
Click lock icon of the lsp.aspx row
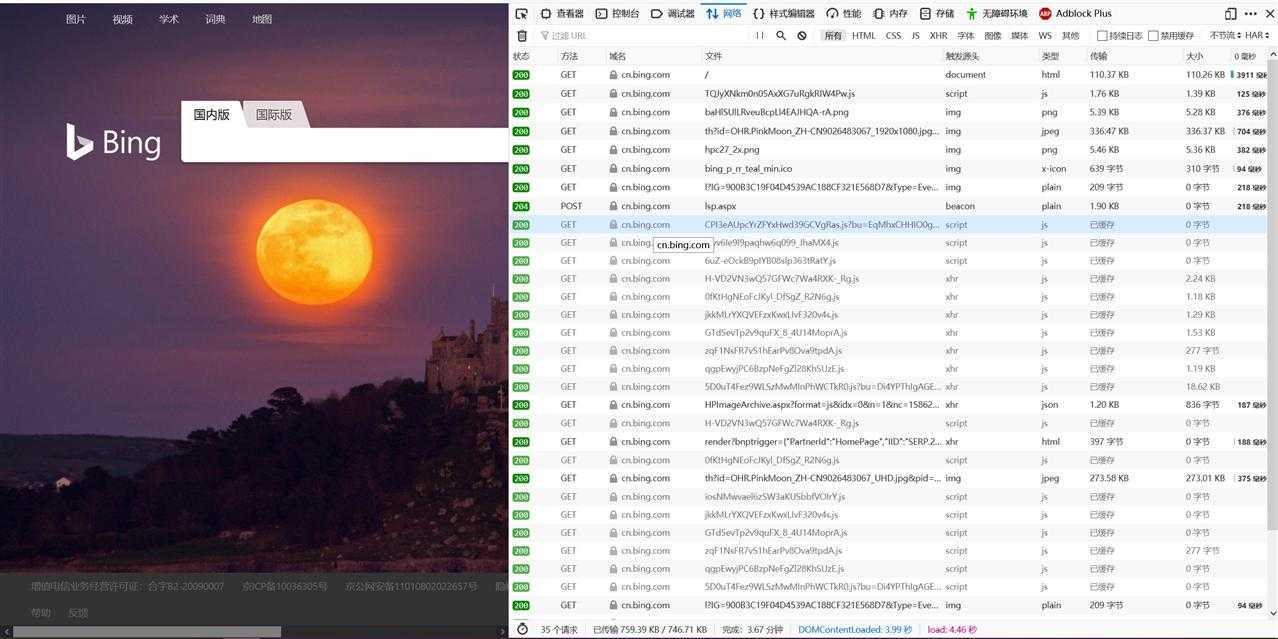click(613, 206)
